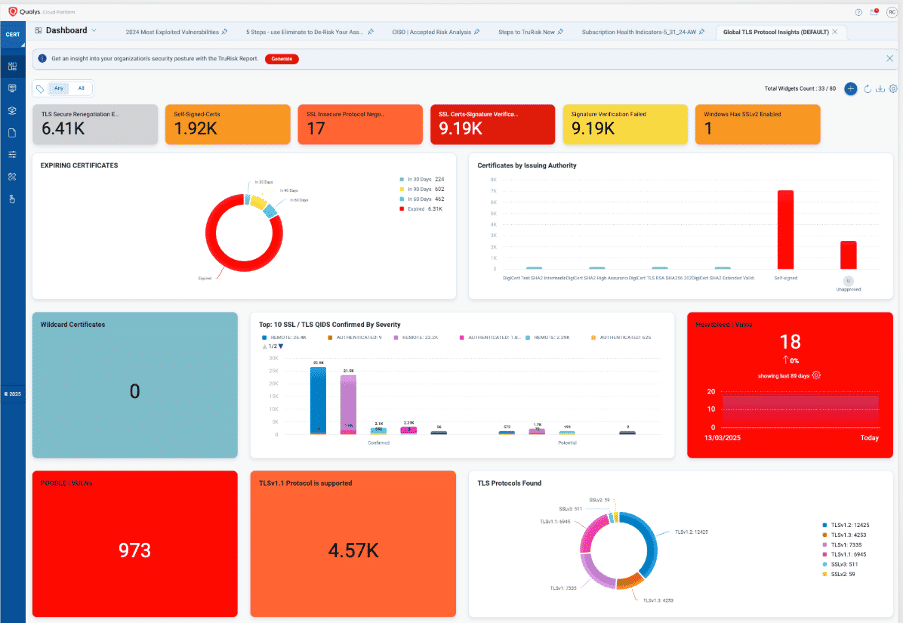Unpin the 2024 Most Exploited Vulnerabilities tab

pyautogui.click(x=225, y=32)
